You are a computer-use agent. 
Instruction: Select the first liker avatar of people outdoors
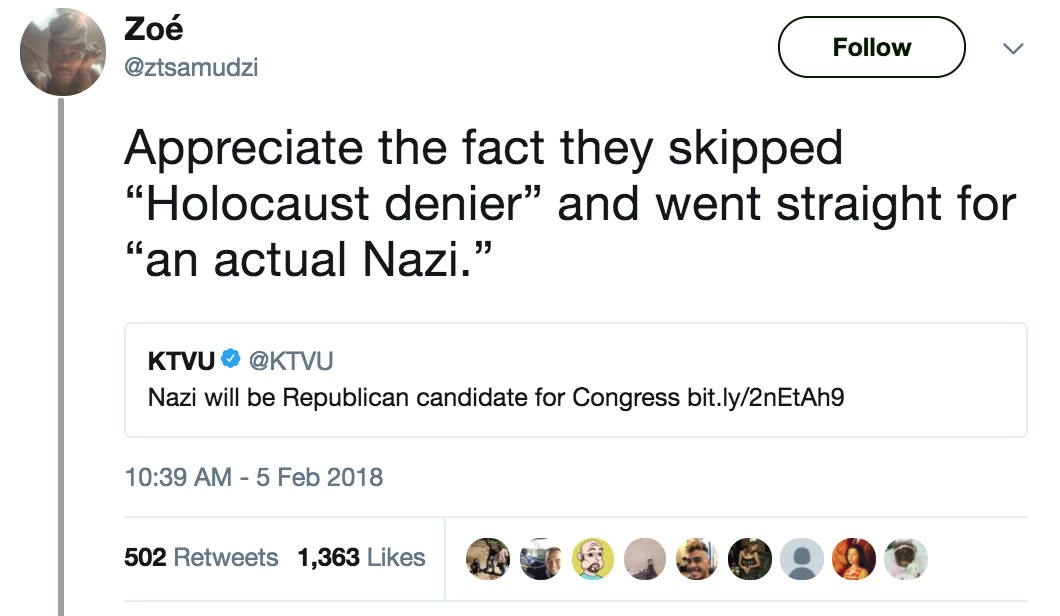[489, 558]
